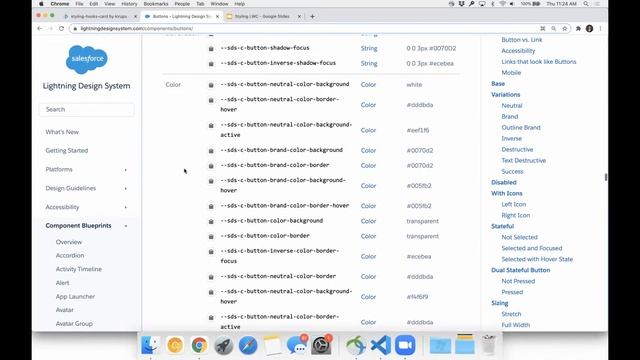Open Finder from the dock
Screen dimensions: 640x360
tap(151, 345)
